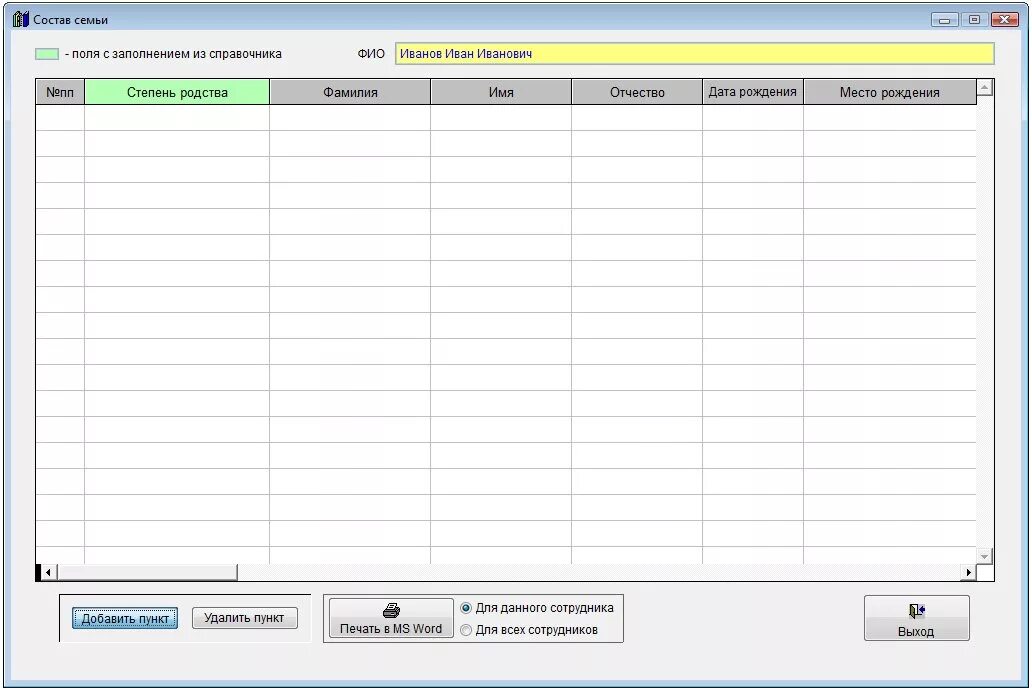Maximize the Состав семьи window
The image size is (1032, 688).
pyautogui.click(x=975, y=20)
